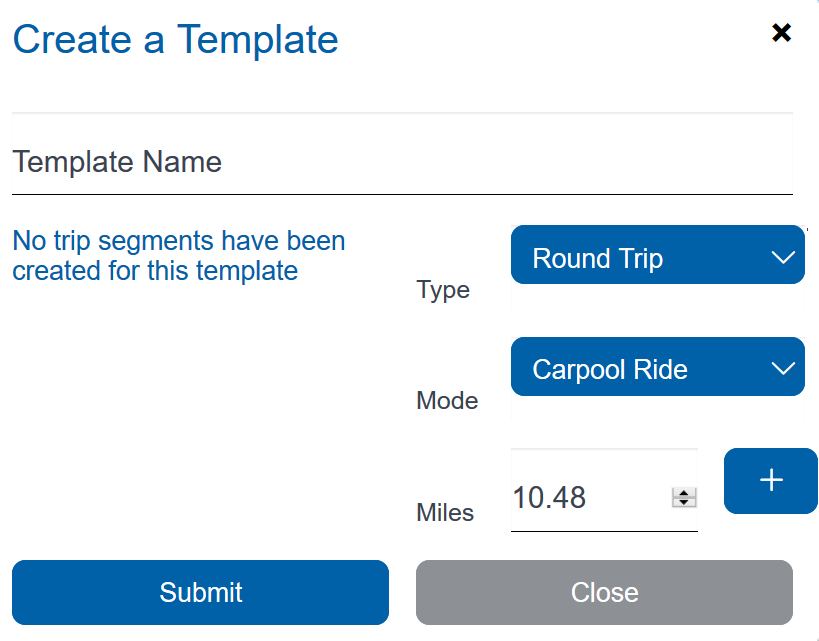This screenshot has width=819, height=641.
Task: Click the Create a Template heading
Action: 175,40
